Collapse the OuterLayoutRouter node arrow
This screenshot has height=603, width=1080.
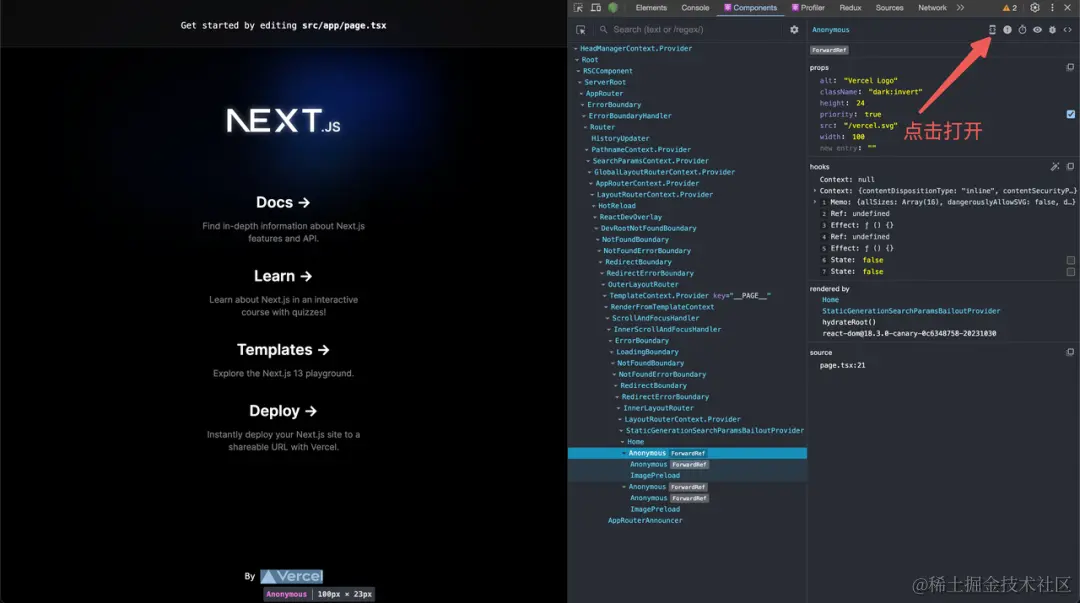coord(603,285)
